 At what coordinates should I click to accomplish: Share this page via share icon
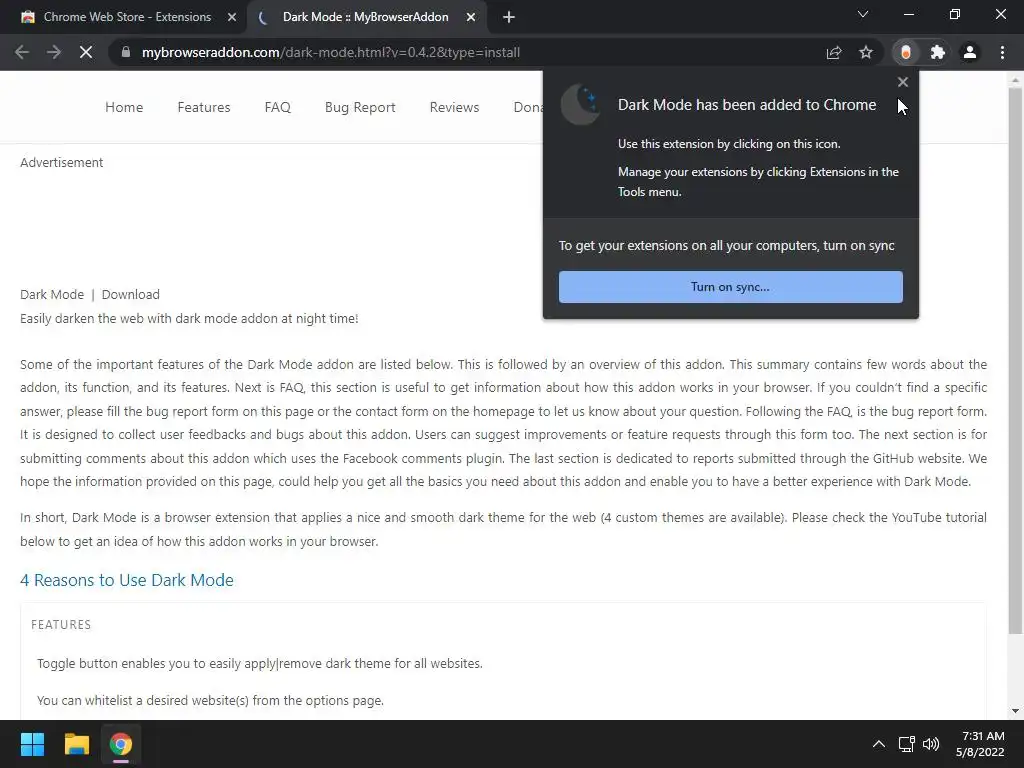point(834,52)
